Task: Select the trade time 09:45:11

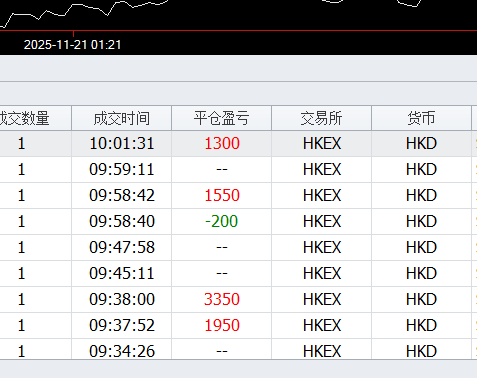Action: click(x=122, y=273)
